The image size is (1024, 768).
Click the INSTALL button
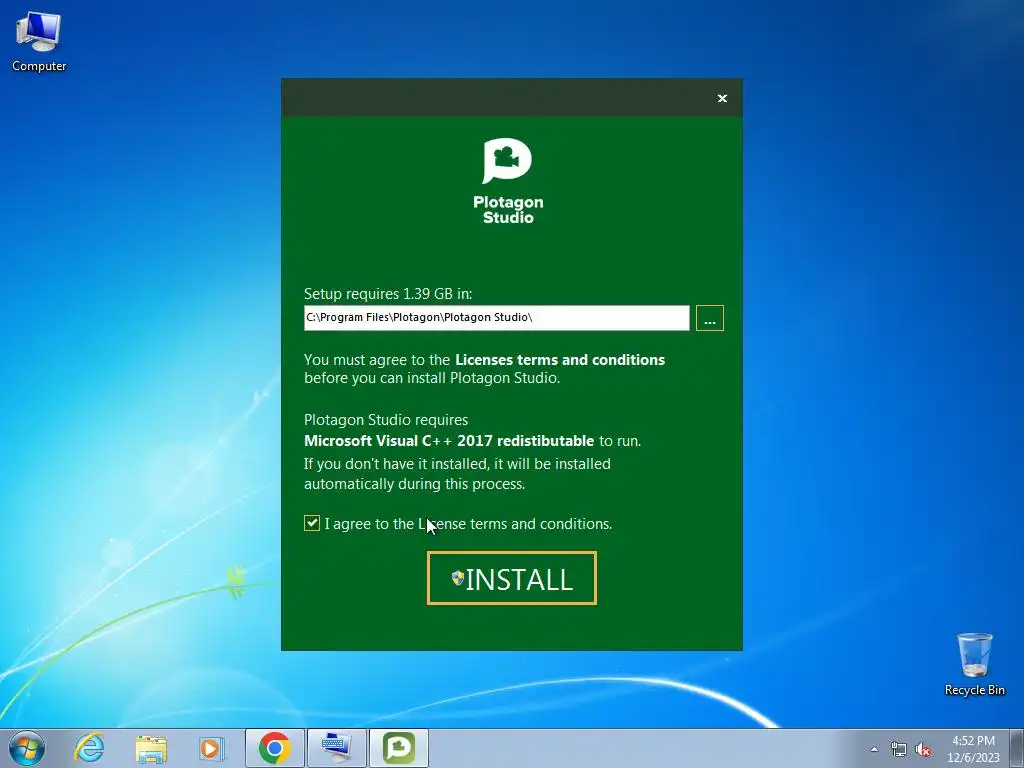pos(511,578)
